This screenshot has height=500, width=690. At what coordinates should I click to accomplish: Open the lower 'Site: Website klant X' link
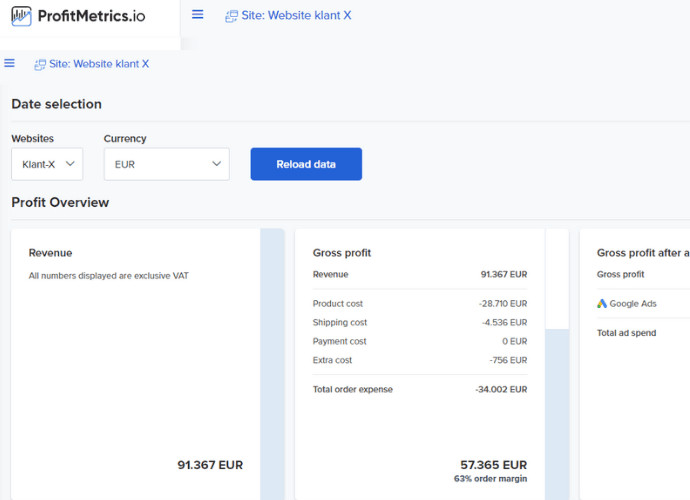tap(99, 64)
